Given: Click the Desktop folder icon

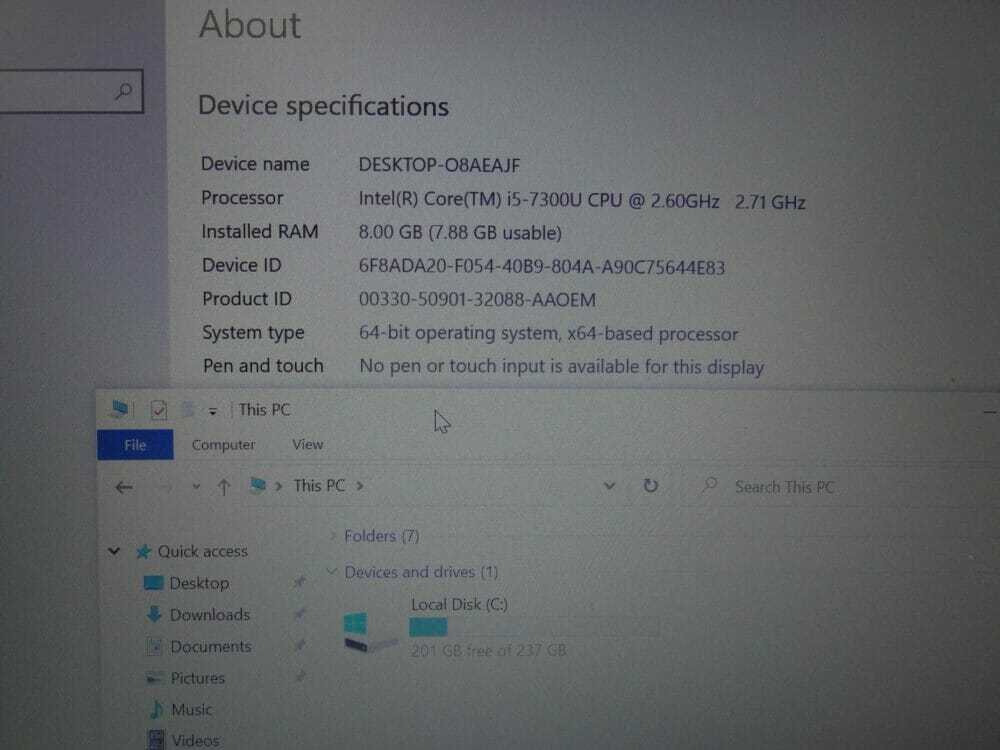Looking at the screenshot, I should (153, 583).
